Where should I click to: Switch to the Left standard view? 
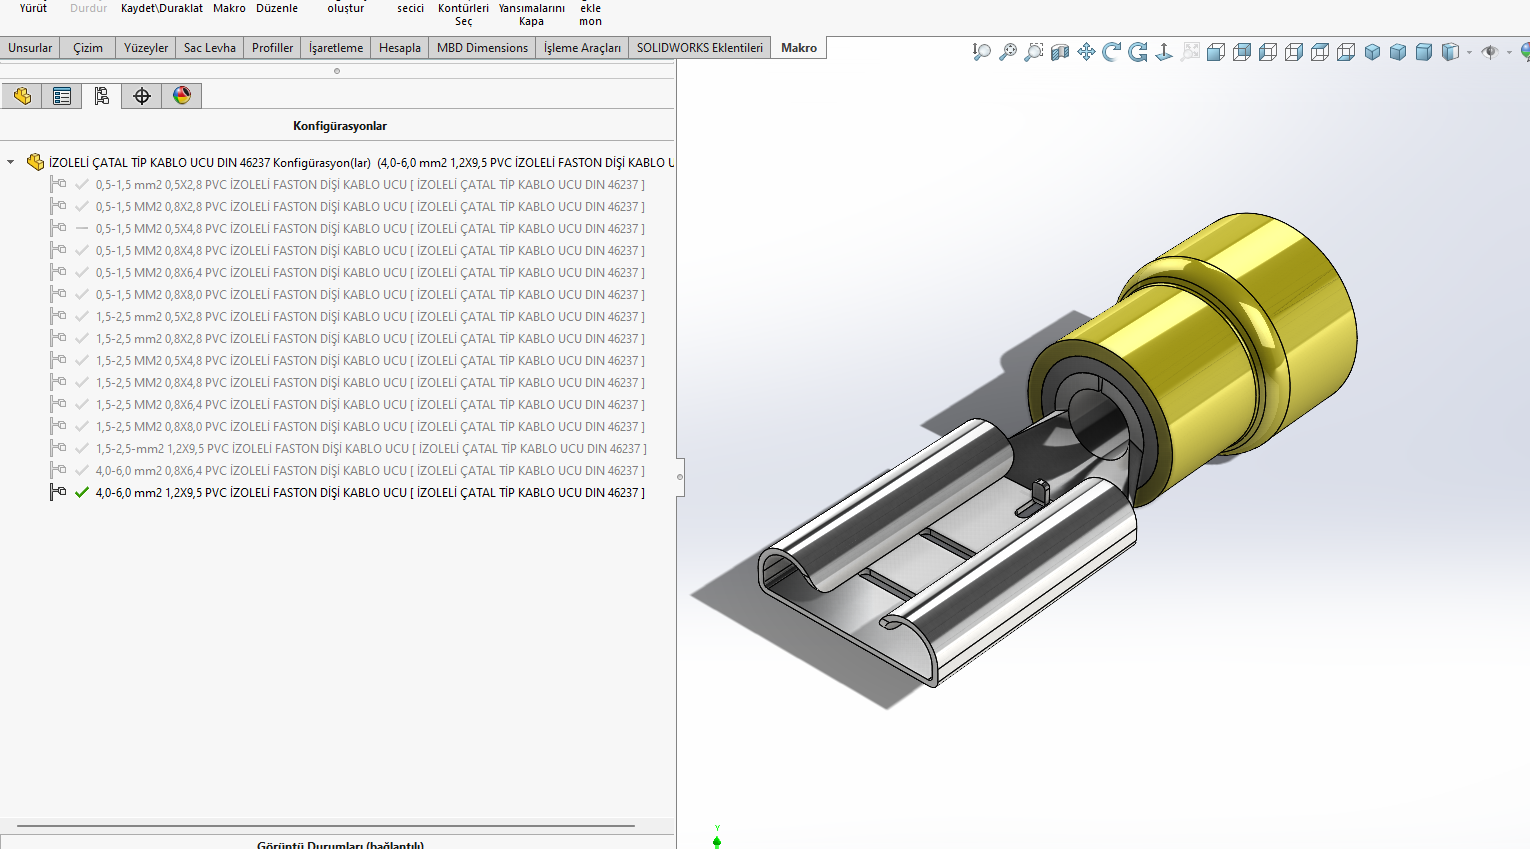1268,52
